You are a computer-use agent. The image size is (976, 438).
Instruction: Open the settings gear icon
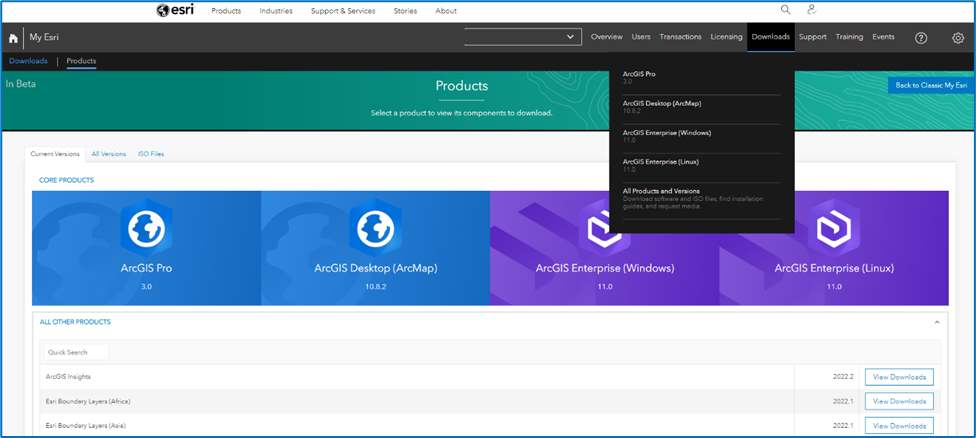[957, 38]
